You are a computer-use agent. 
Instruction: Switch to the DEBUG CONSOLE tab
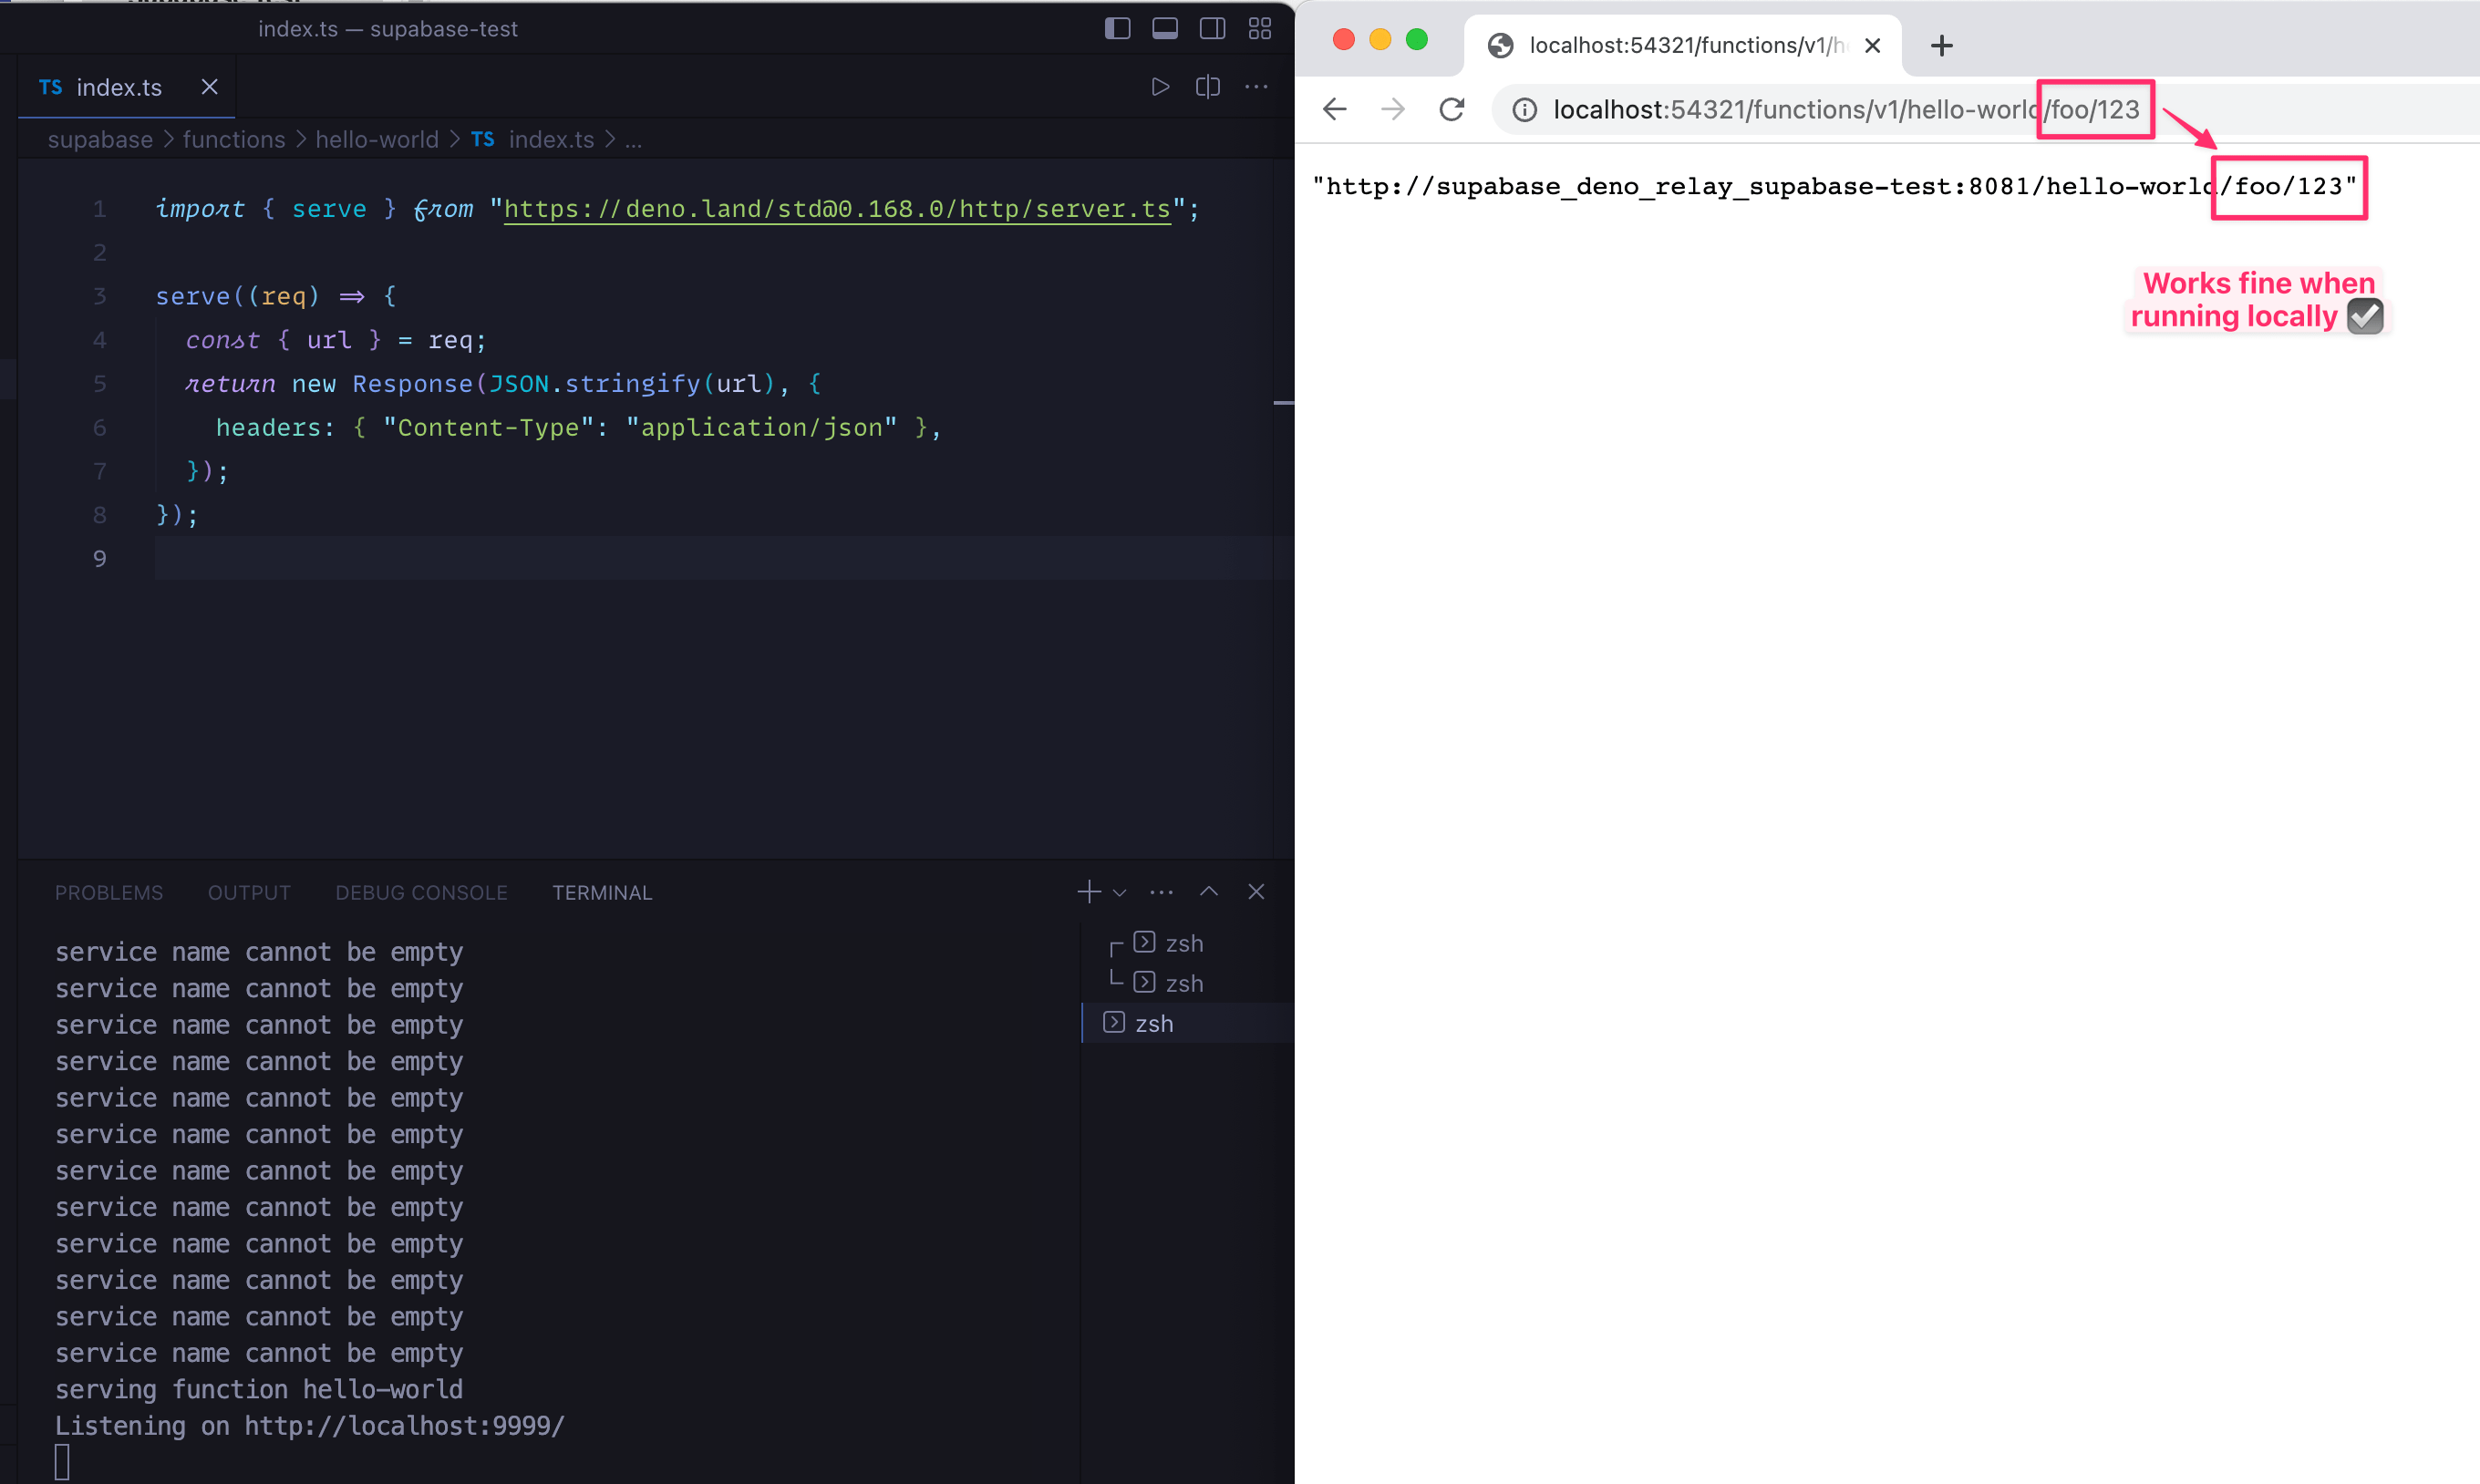coord(421,892)
